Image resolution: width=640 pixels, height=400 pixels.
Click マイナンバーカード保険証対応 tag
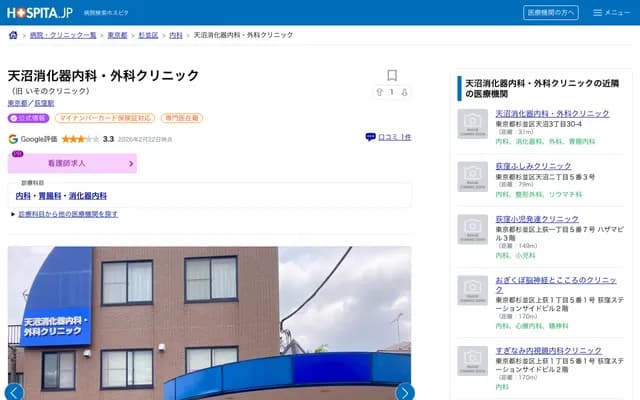coord(105,118)
